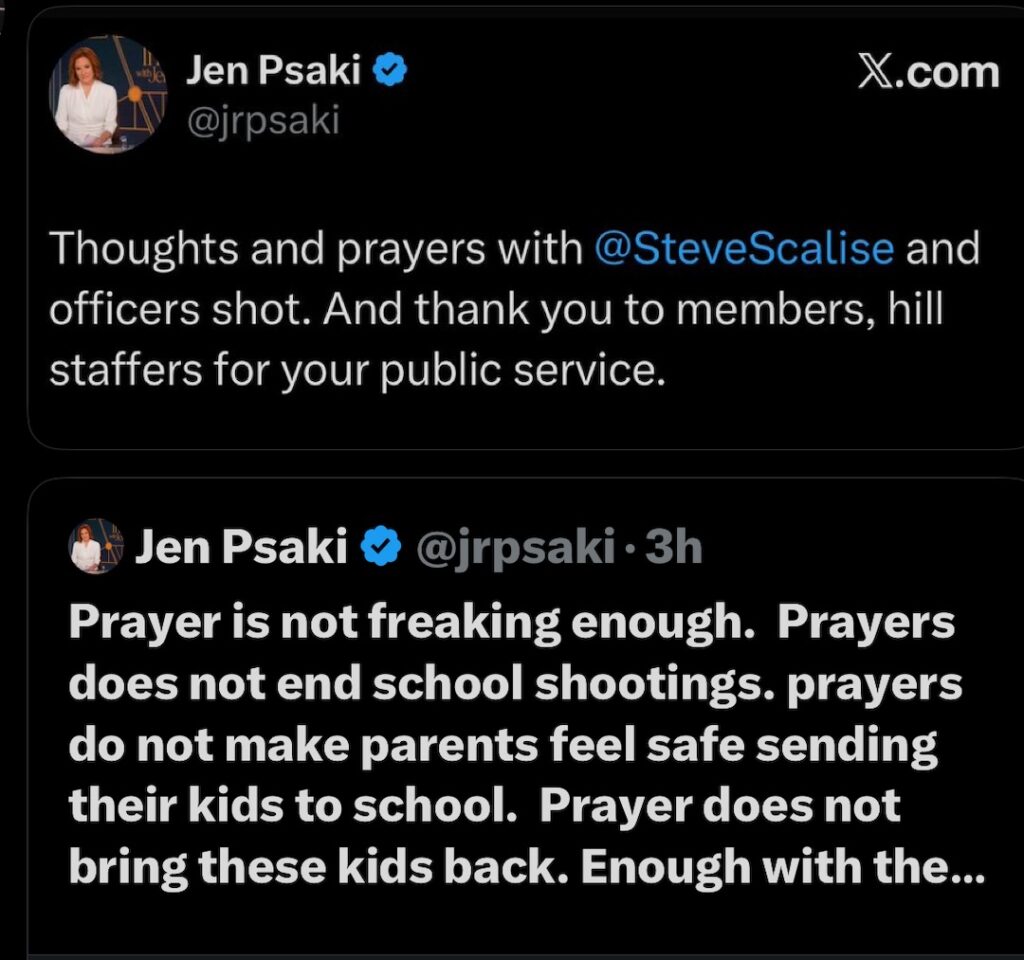
Task: Click the top tweet's @jrpsaki handle
Action: 262,121
